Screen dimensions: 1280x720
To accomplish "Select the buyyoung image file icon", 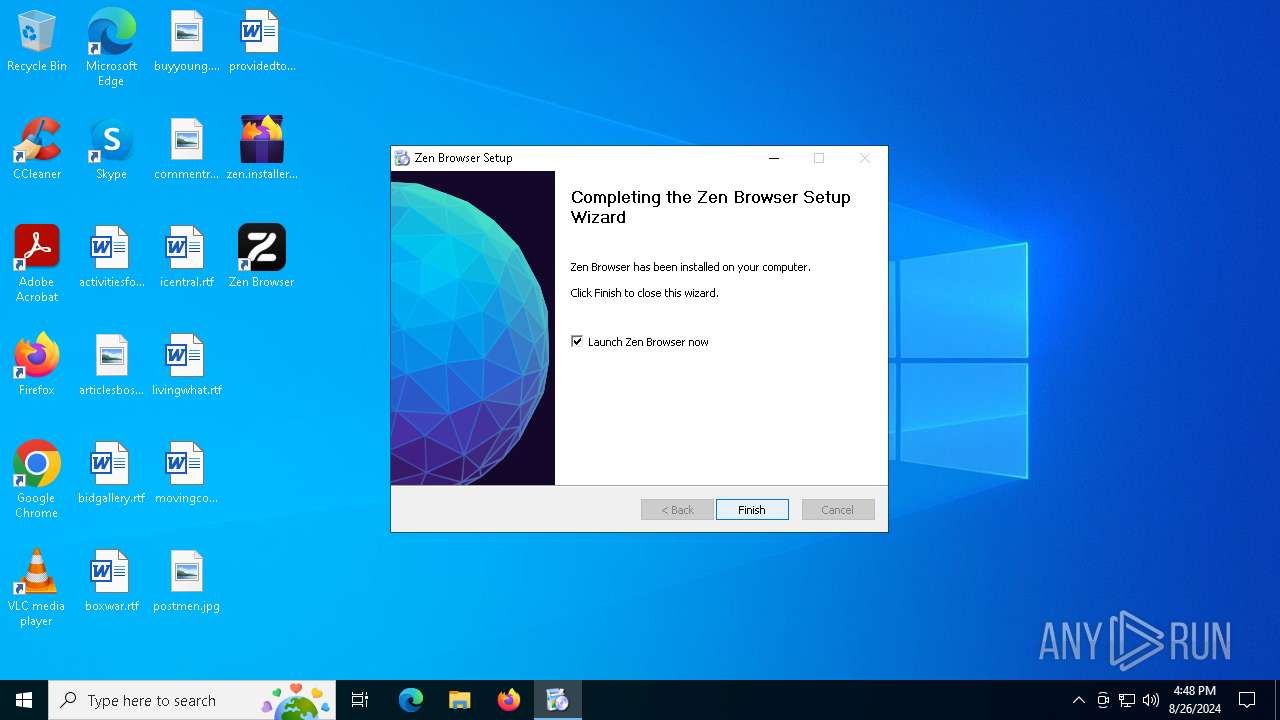I will [187, 42].
